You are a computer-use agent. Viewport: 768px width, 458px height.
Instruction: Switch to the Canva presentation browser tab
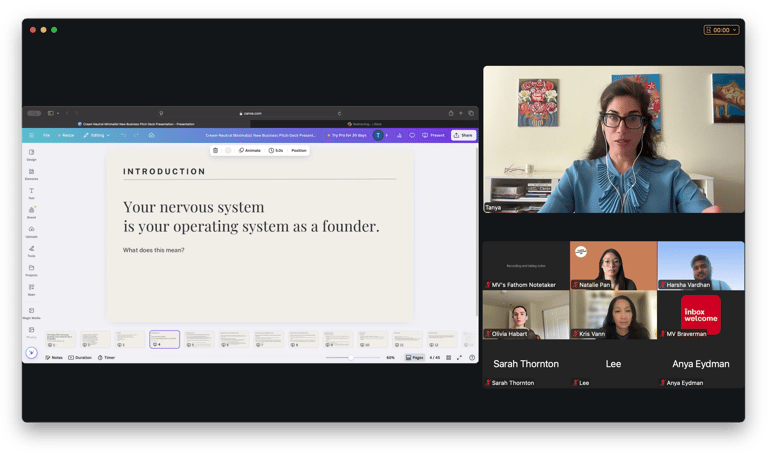pos(136,124)
